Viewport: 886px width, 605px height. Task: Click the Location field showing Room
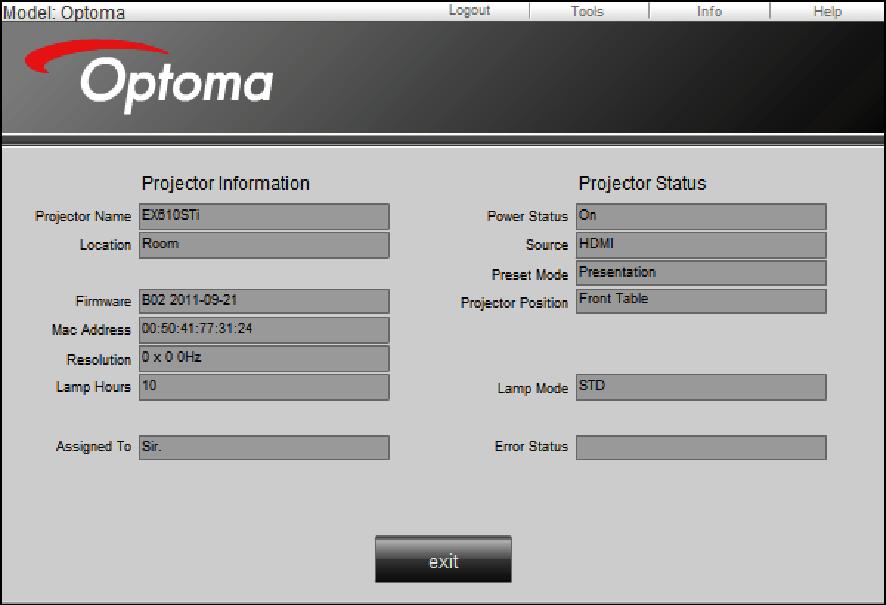[x=264, y=245]
